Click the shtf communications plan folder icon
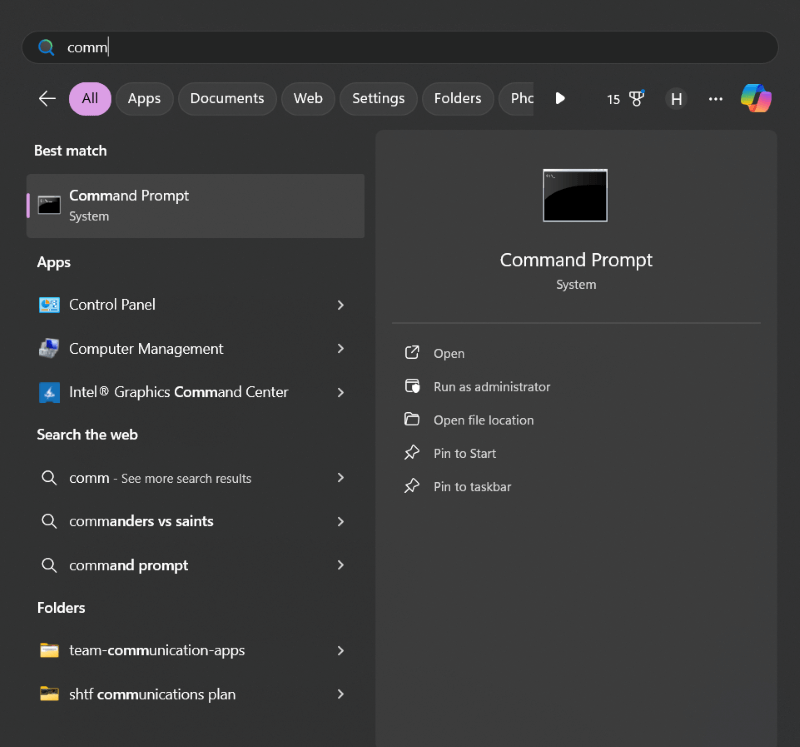 click(49, 694)
